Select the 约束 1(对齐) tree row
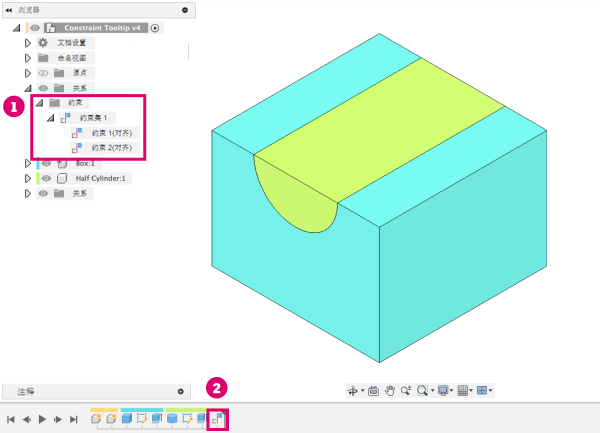 (x=105, y=133)
